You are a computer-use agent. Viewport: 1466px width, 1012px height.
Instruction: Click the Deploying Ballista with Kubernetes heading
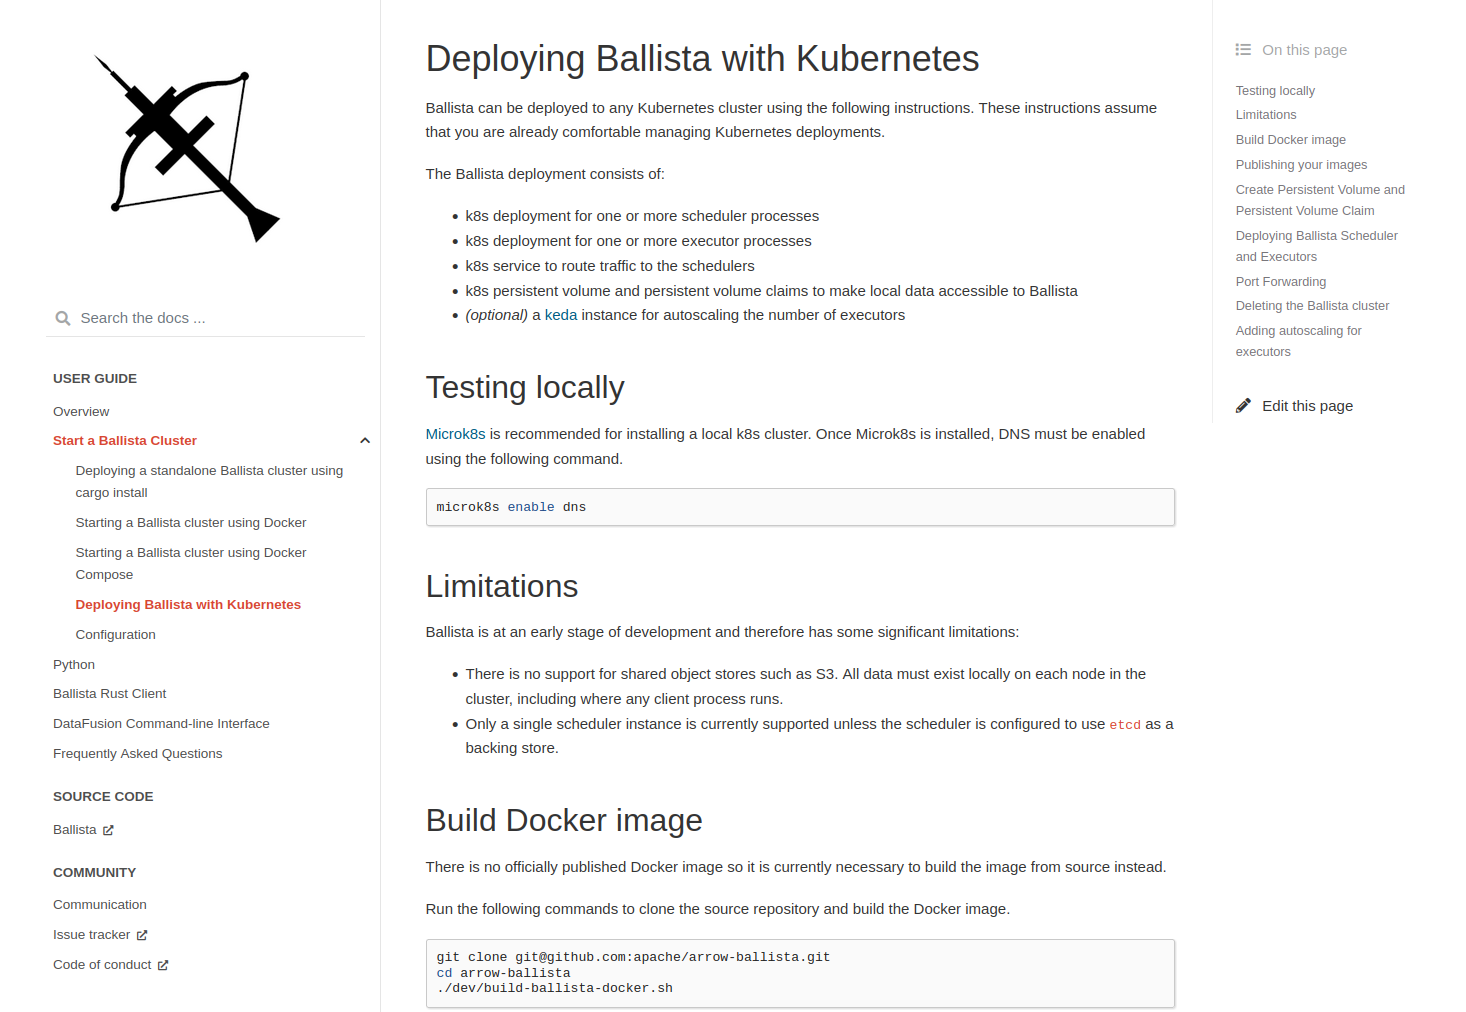pyautogui.click(x=702, y=59)
